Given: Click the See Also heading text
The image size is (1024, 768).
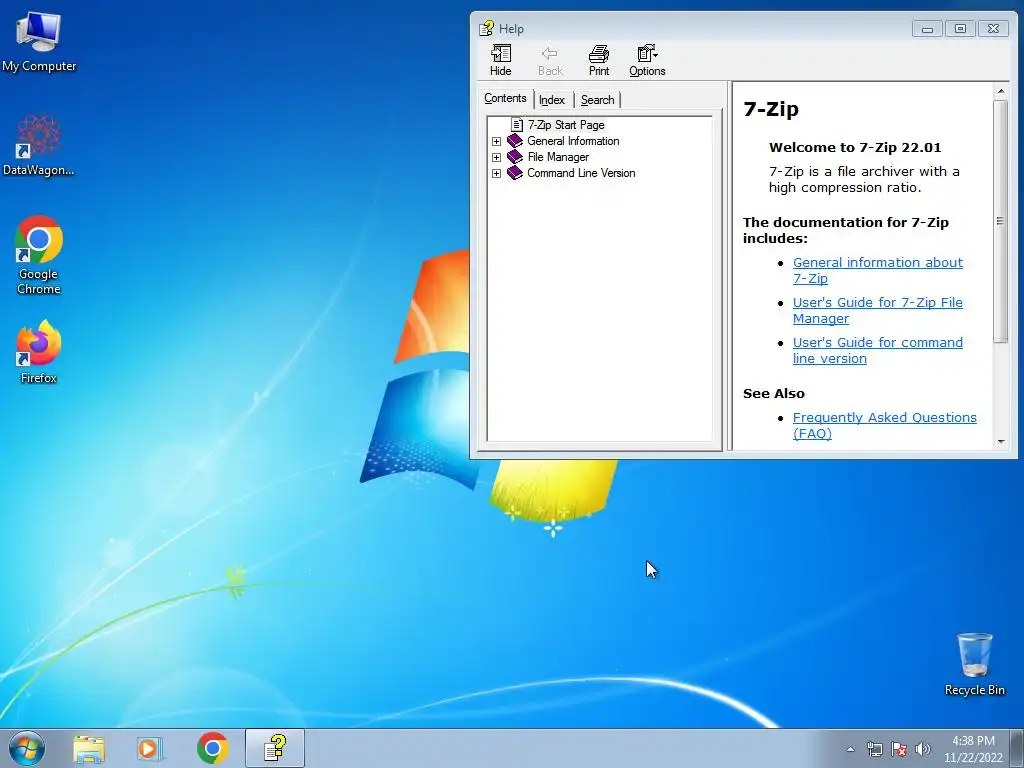Looking at the screenshot, I should 774,394.
